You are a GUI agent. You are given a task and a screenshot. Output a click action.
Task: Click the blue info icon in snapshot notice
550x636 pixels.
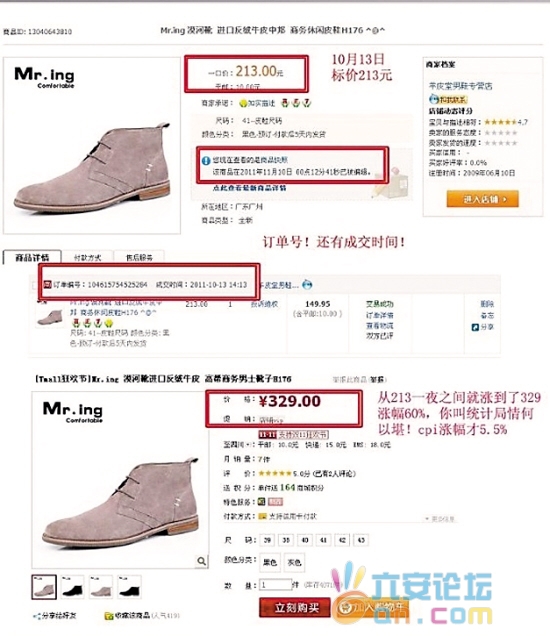[206, 161]
